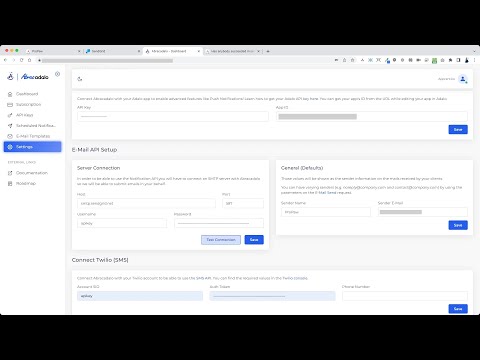Go back with the browser back arrow
The height and width of the screenshot is (360, 480).
pyautogui.click(x=5, y=60)
